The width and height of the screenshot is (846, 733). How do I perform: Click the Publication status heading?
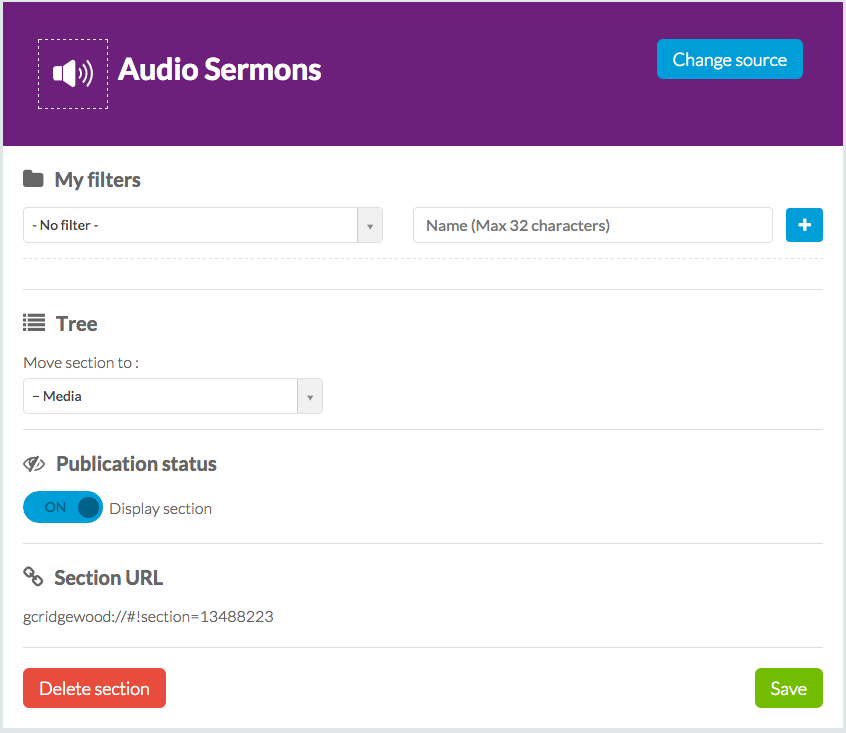pos(136,464)
